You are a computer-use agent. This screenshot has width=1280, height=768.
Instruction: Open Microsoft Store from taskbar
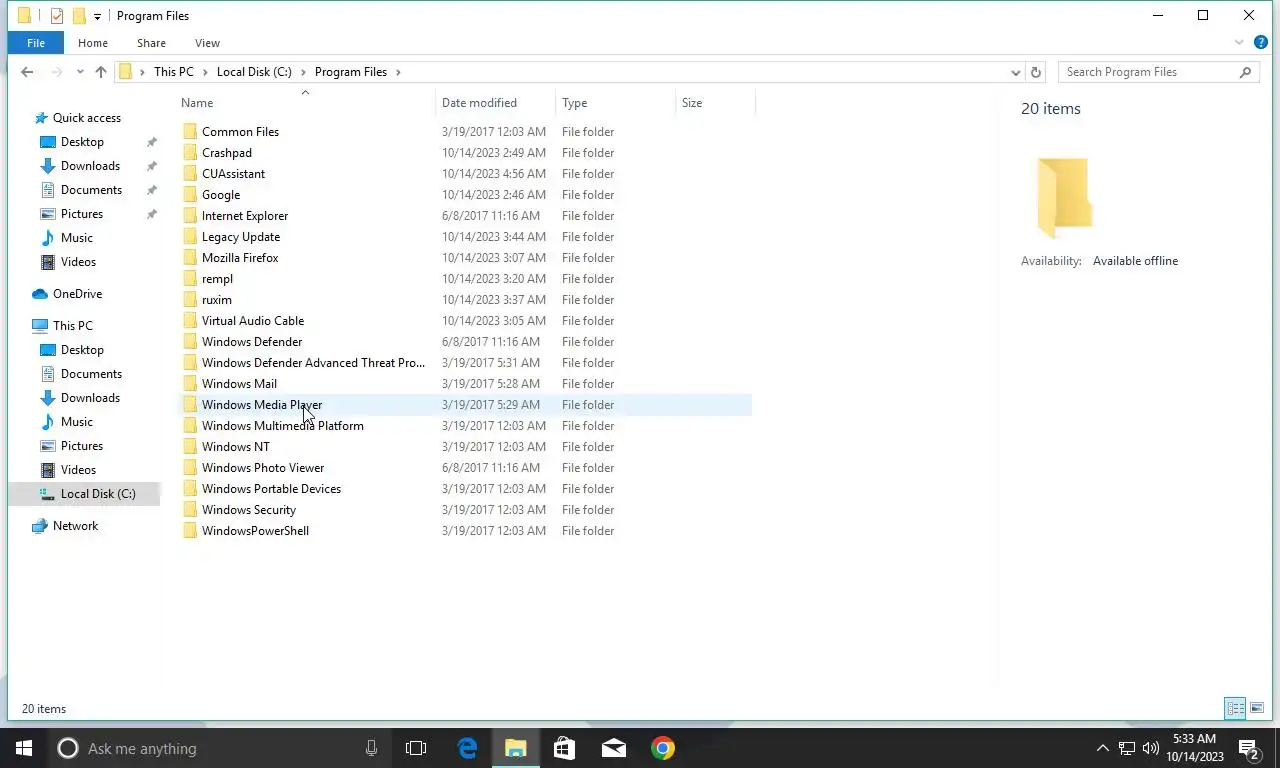point(565,748)
